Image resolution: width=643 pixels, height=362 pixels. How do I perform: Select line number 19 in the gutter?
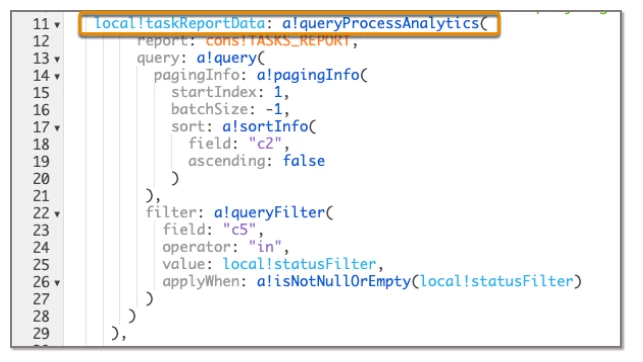[41, 162]
